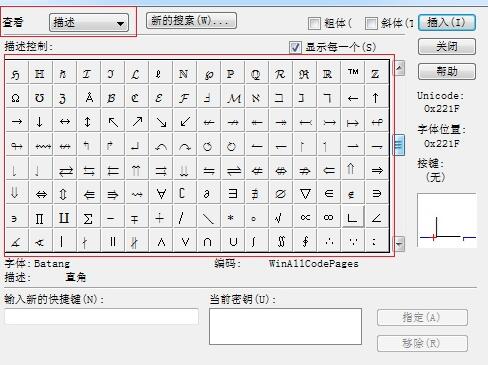Screen dimensions: 488x365
Task: Focus the 输入新的快捷键(N) shortcut field
Action: pos(102,316)
